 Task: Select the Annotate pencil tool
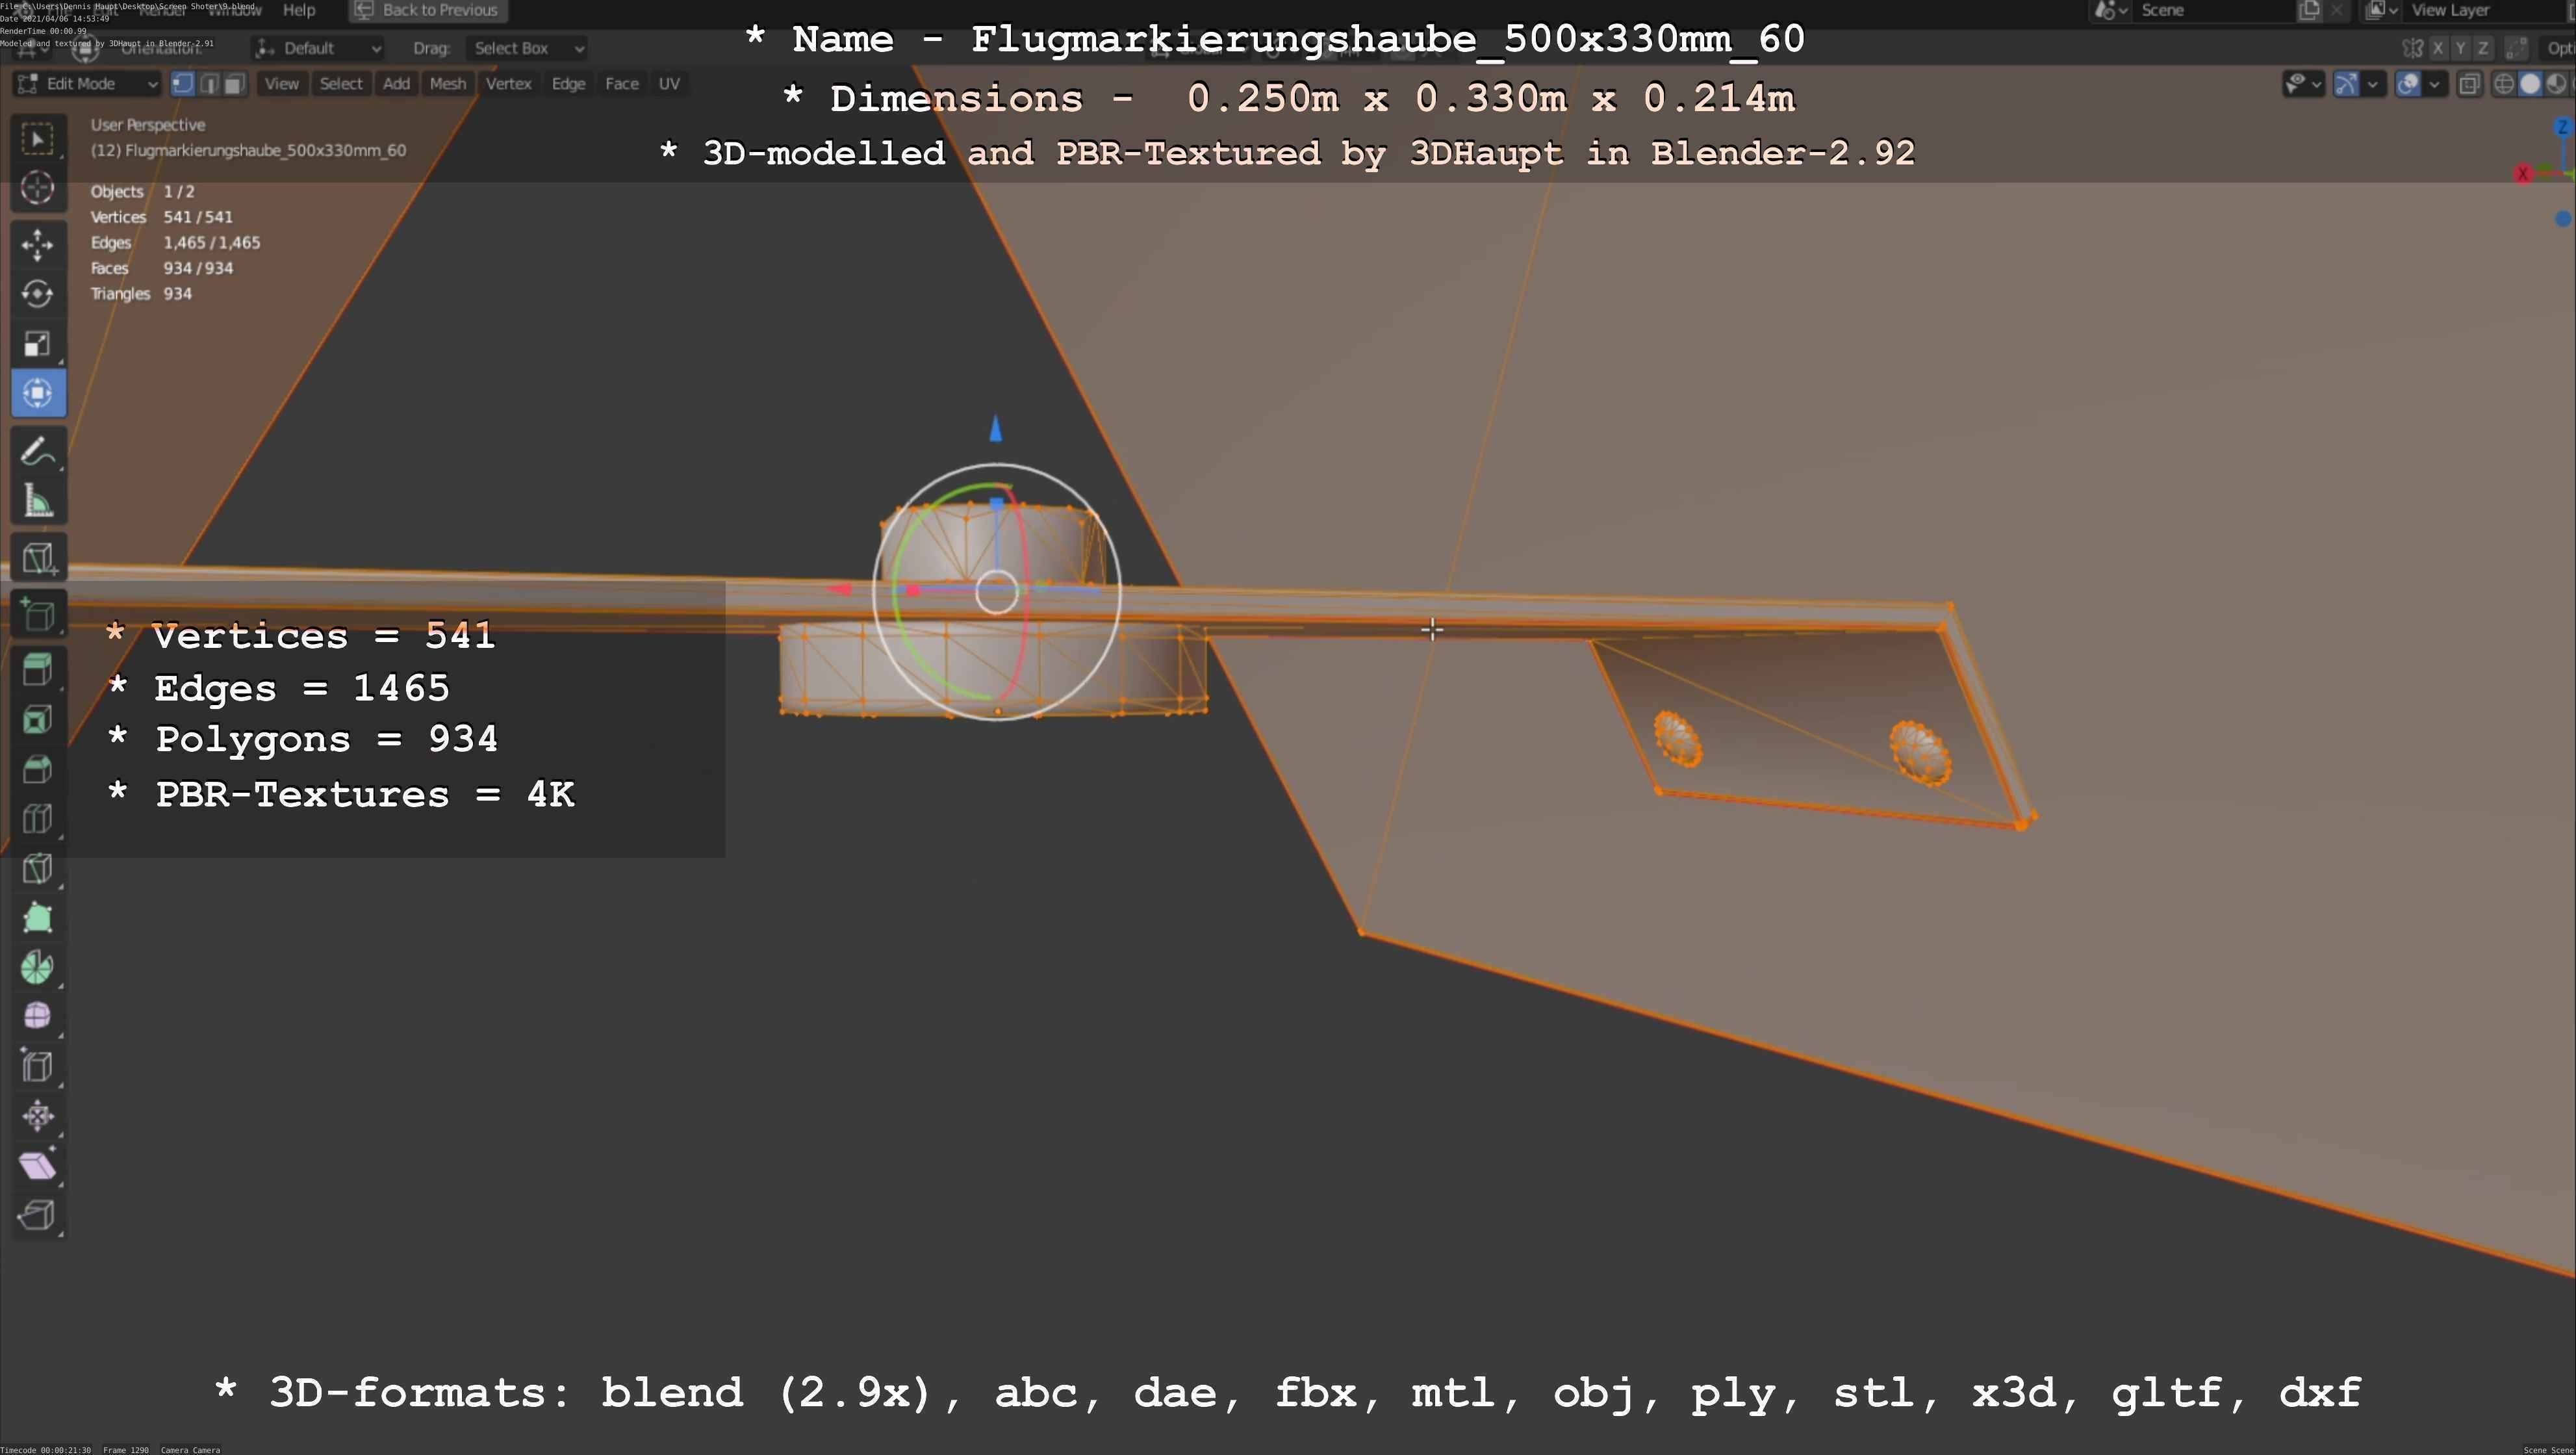pos(38,451)
